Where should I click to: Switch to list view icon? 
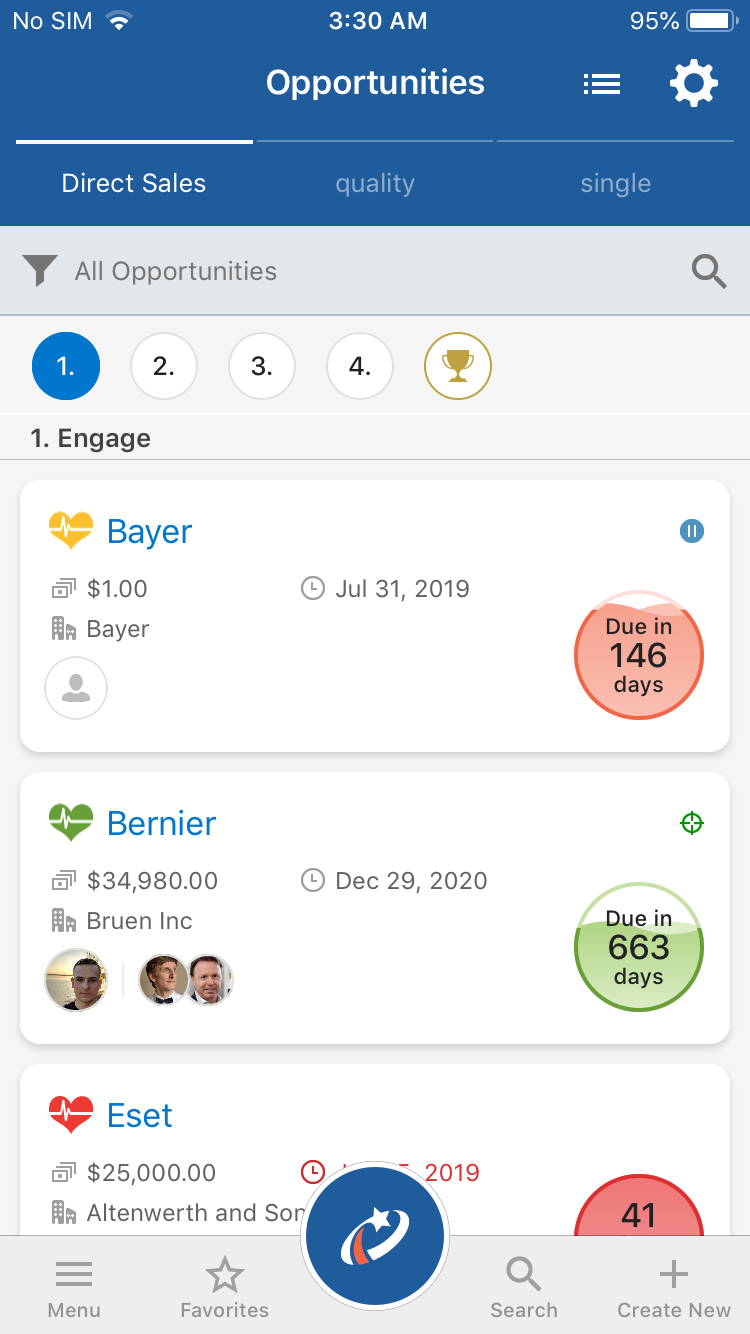[602, 84]
